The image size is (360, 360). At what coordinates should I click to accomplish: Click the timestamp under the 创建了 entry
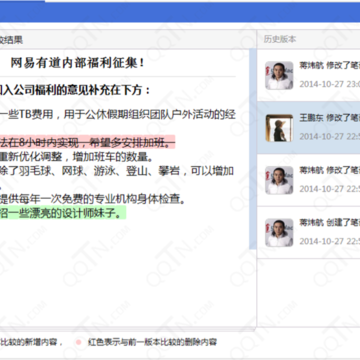[x=330, y=241]
